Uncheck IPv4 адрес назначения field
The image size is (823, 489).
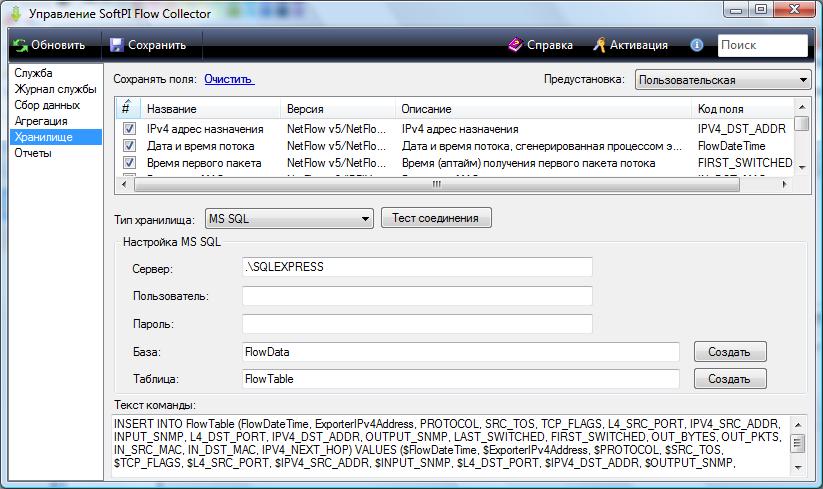129,129
